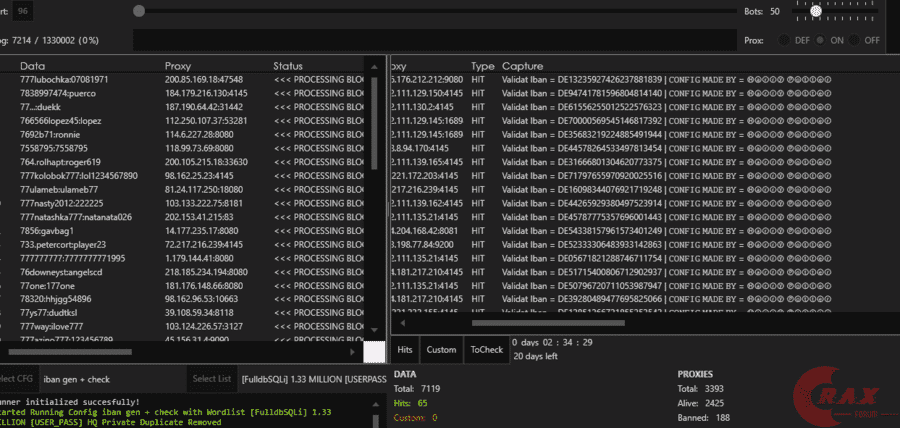Select the 777lubochka:07081971 data row

click(x=64, y=79)
